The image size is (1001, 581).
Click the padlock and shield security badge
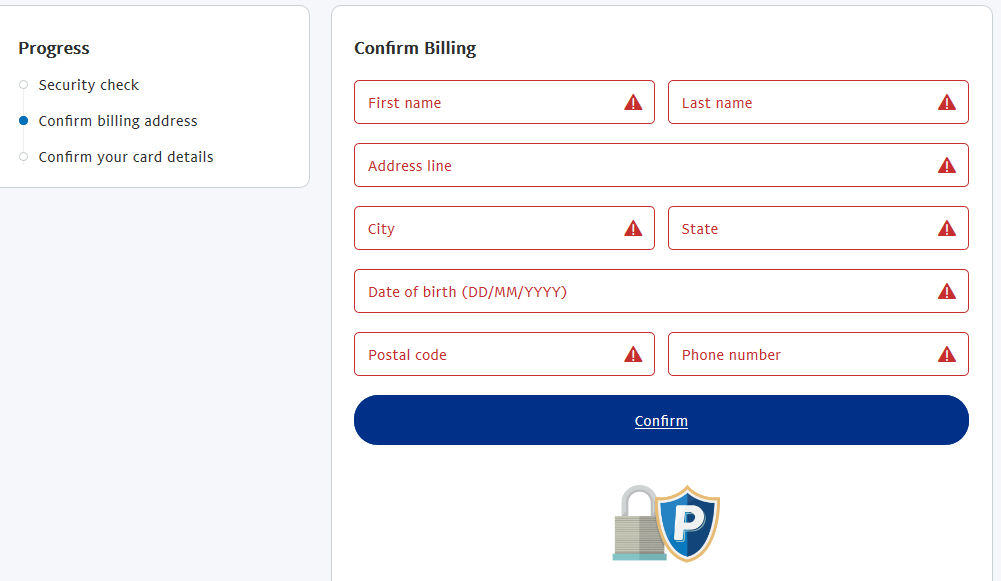pos(666,524)
